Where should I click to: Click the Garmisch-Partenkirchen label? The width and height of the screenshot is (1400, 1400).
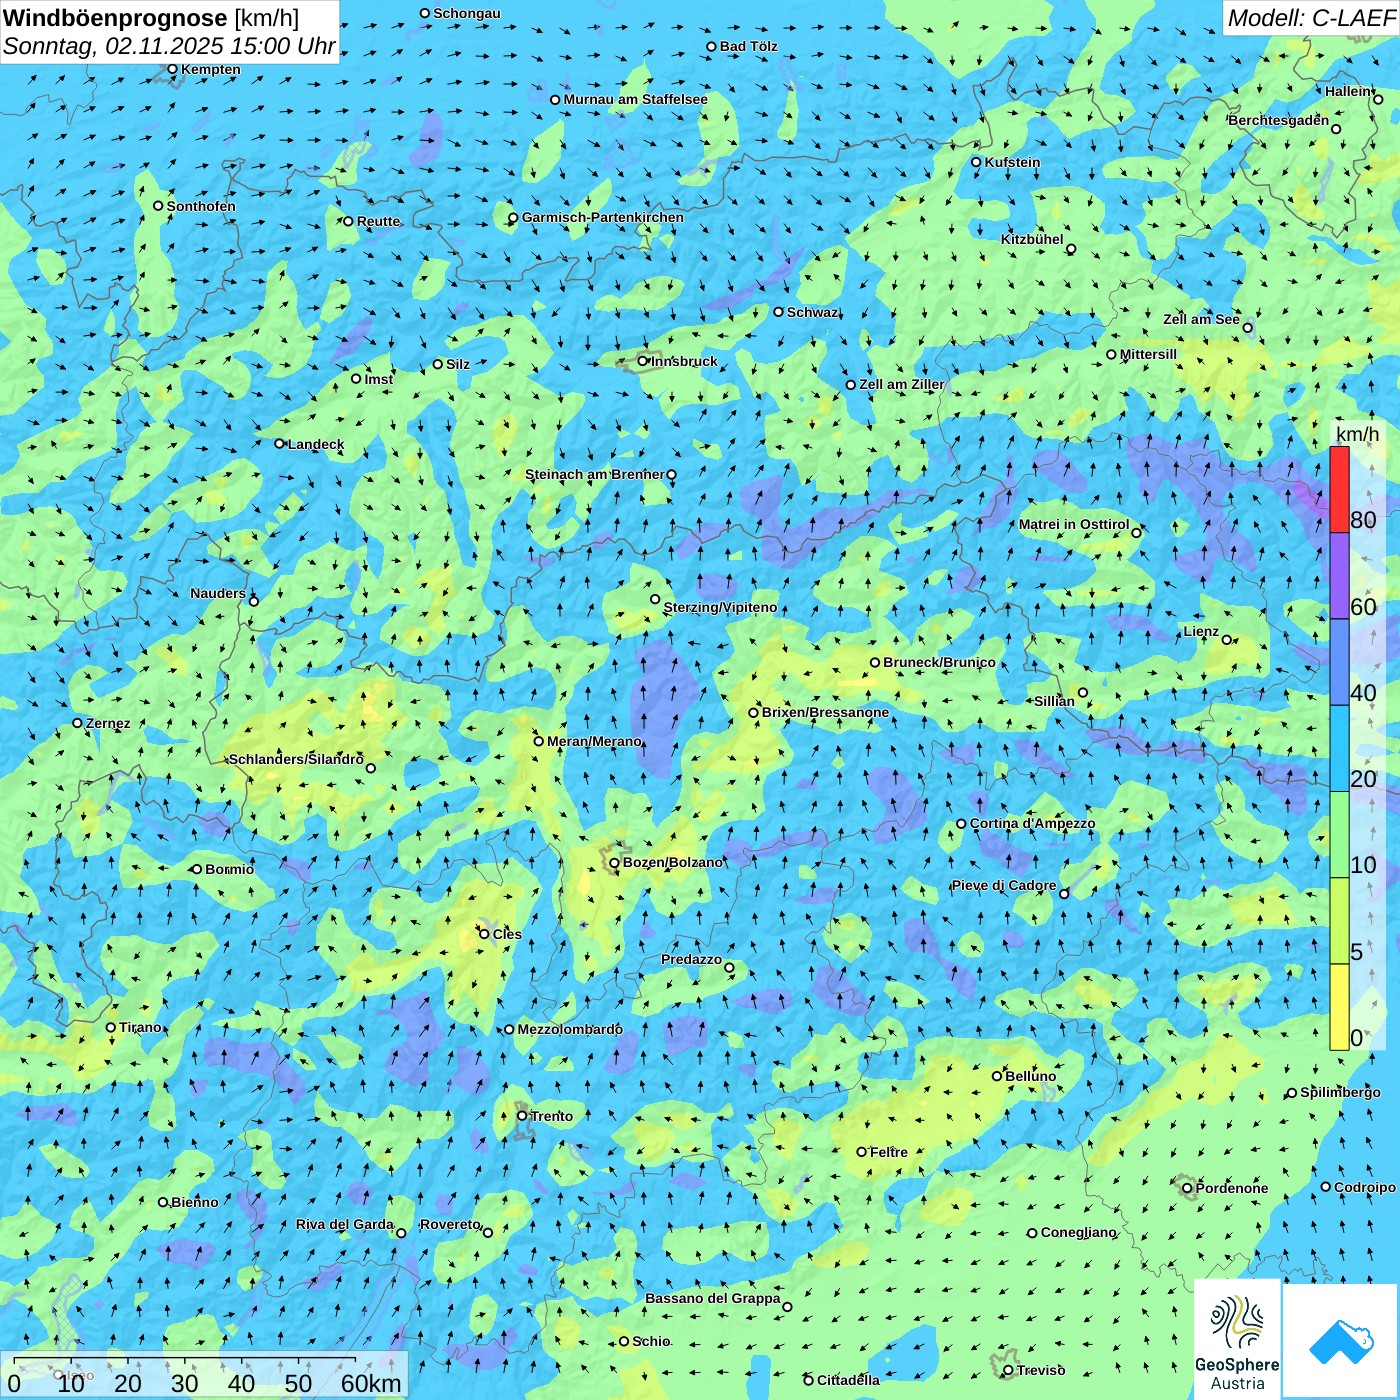point(603,217)
